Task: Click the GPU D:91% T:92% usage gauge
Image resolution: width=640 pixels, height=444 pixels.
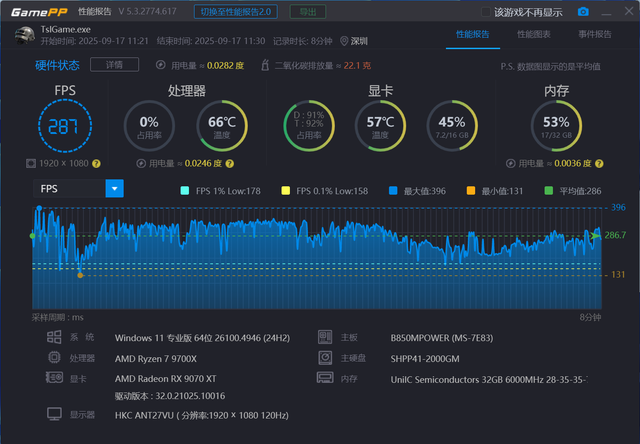Action: [309, 126]
